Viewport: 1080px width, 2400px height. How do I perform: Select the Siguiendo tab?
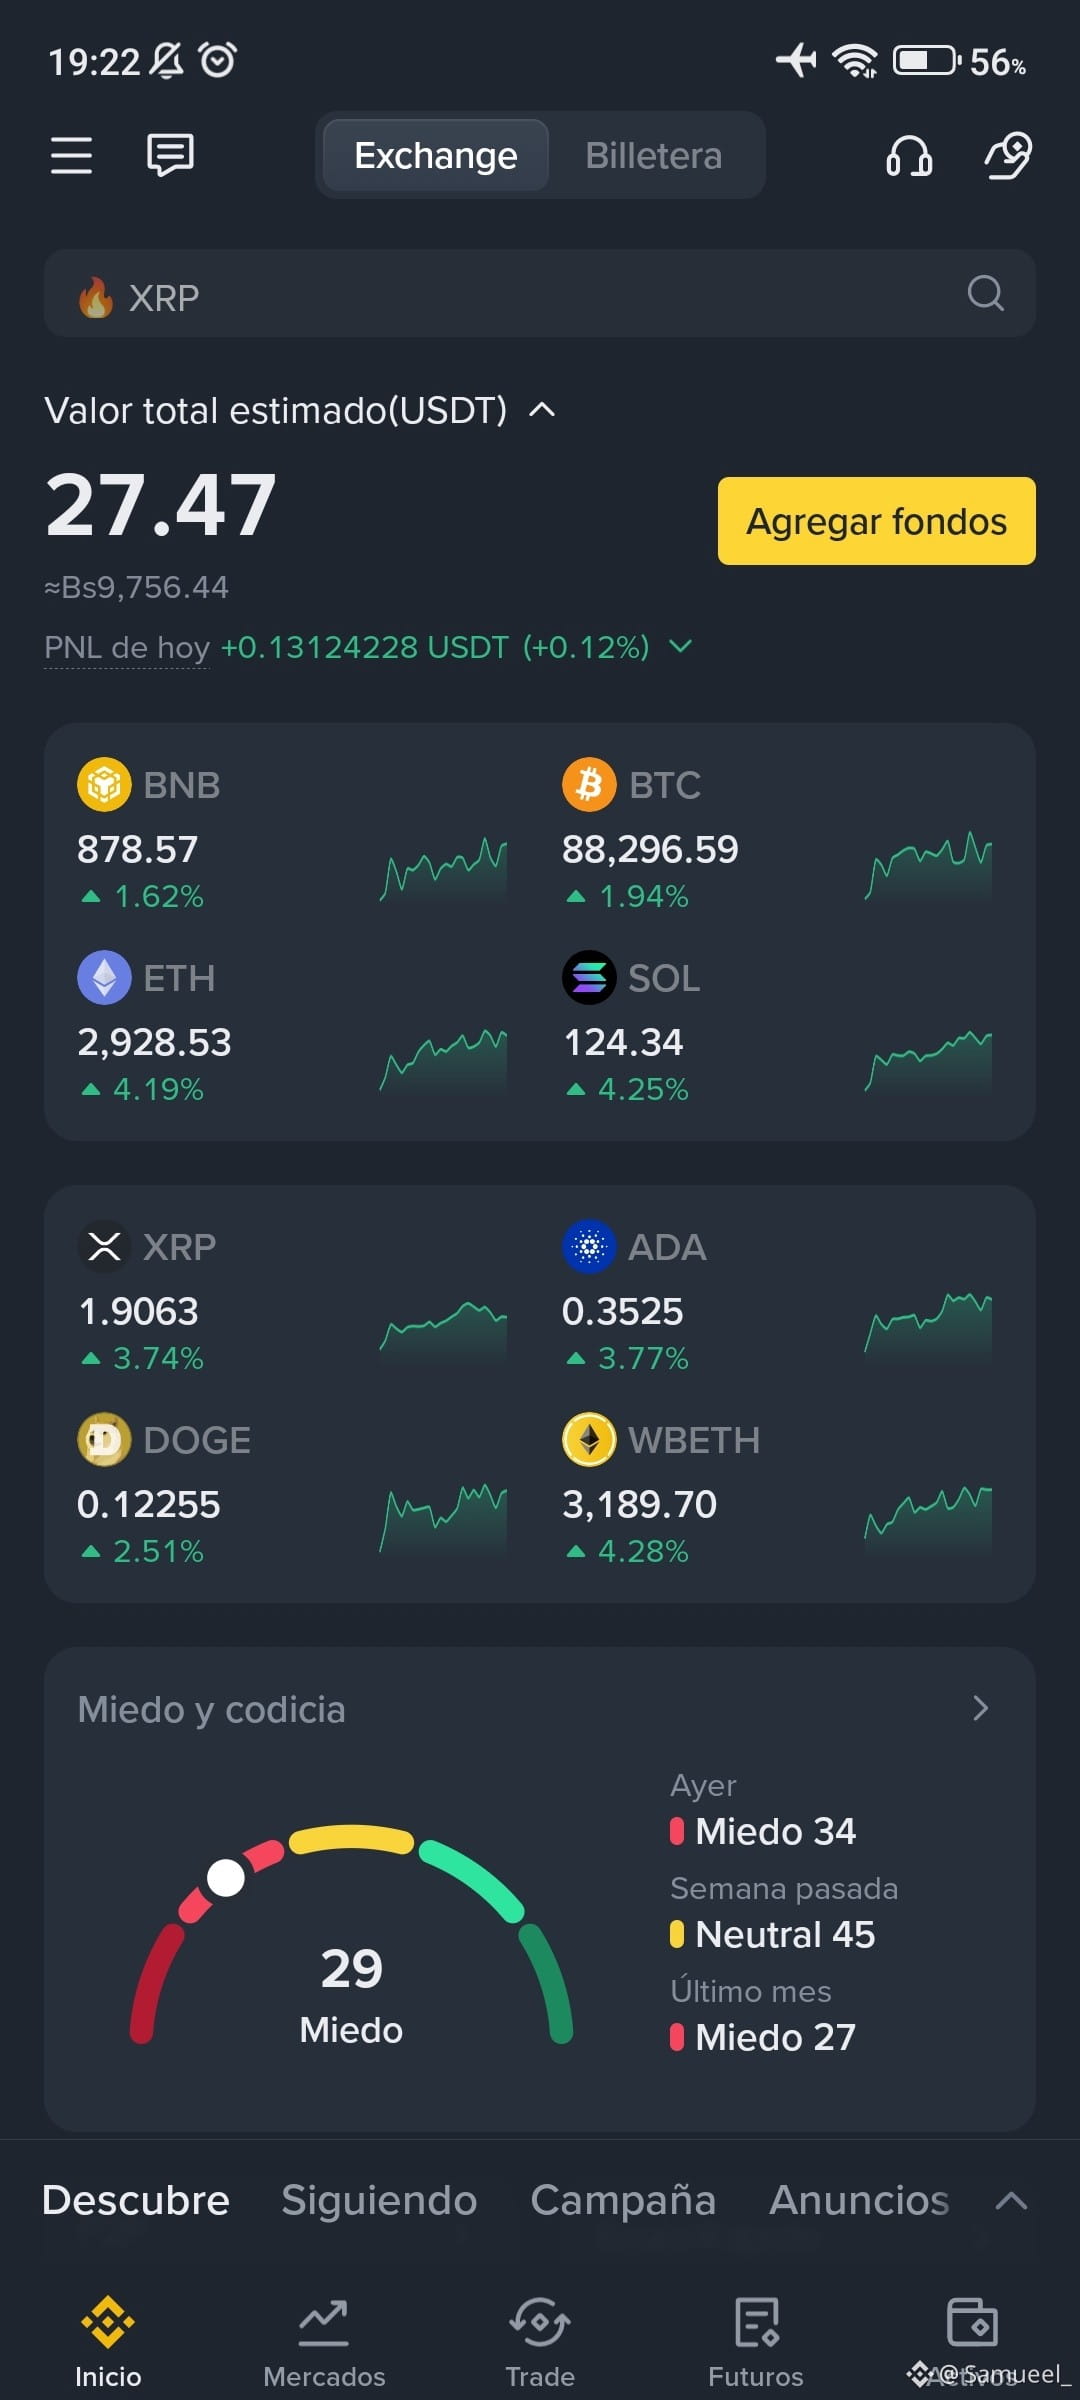coord(379,2200)
